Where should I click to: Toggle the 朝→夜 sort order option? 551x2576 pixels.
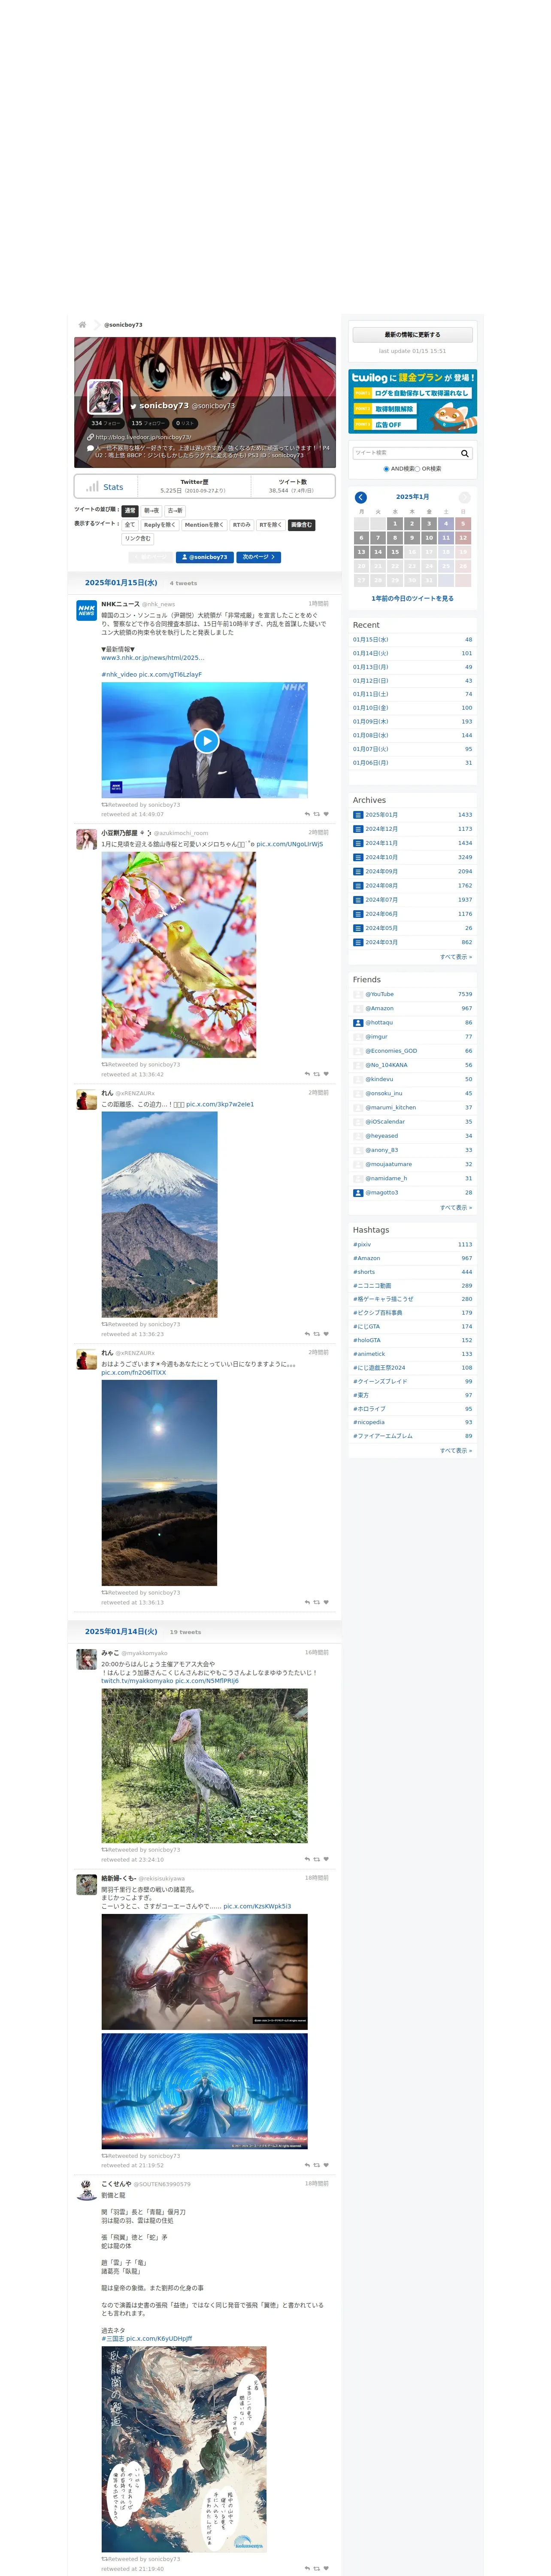pyautogui.click(x=151, y=510)
